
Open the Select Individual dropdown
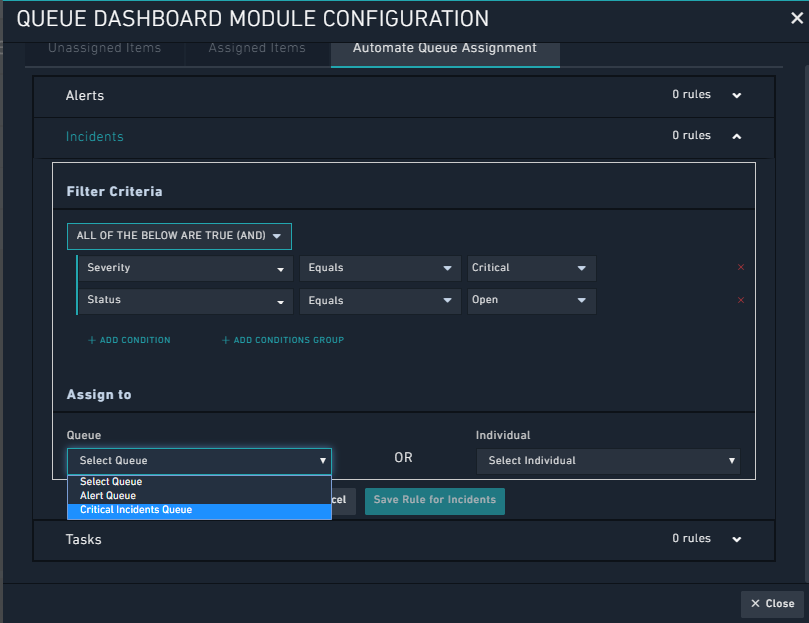tap(608, 461)
